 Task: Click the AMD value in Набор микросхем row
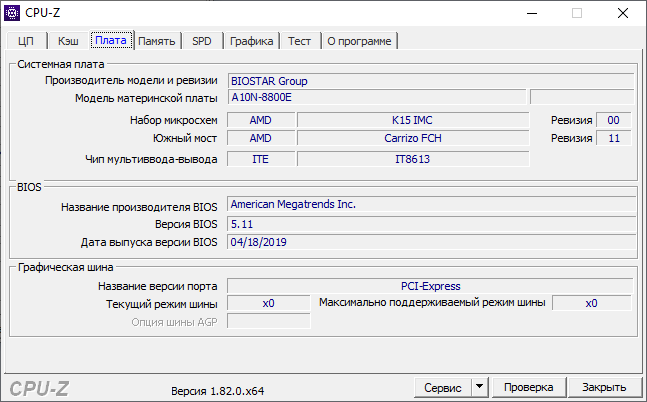click(x=261, y=120)
